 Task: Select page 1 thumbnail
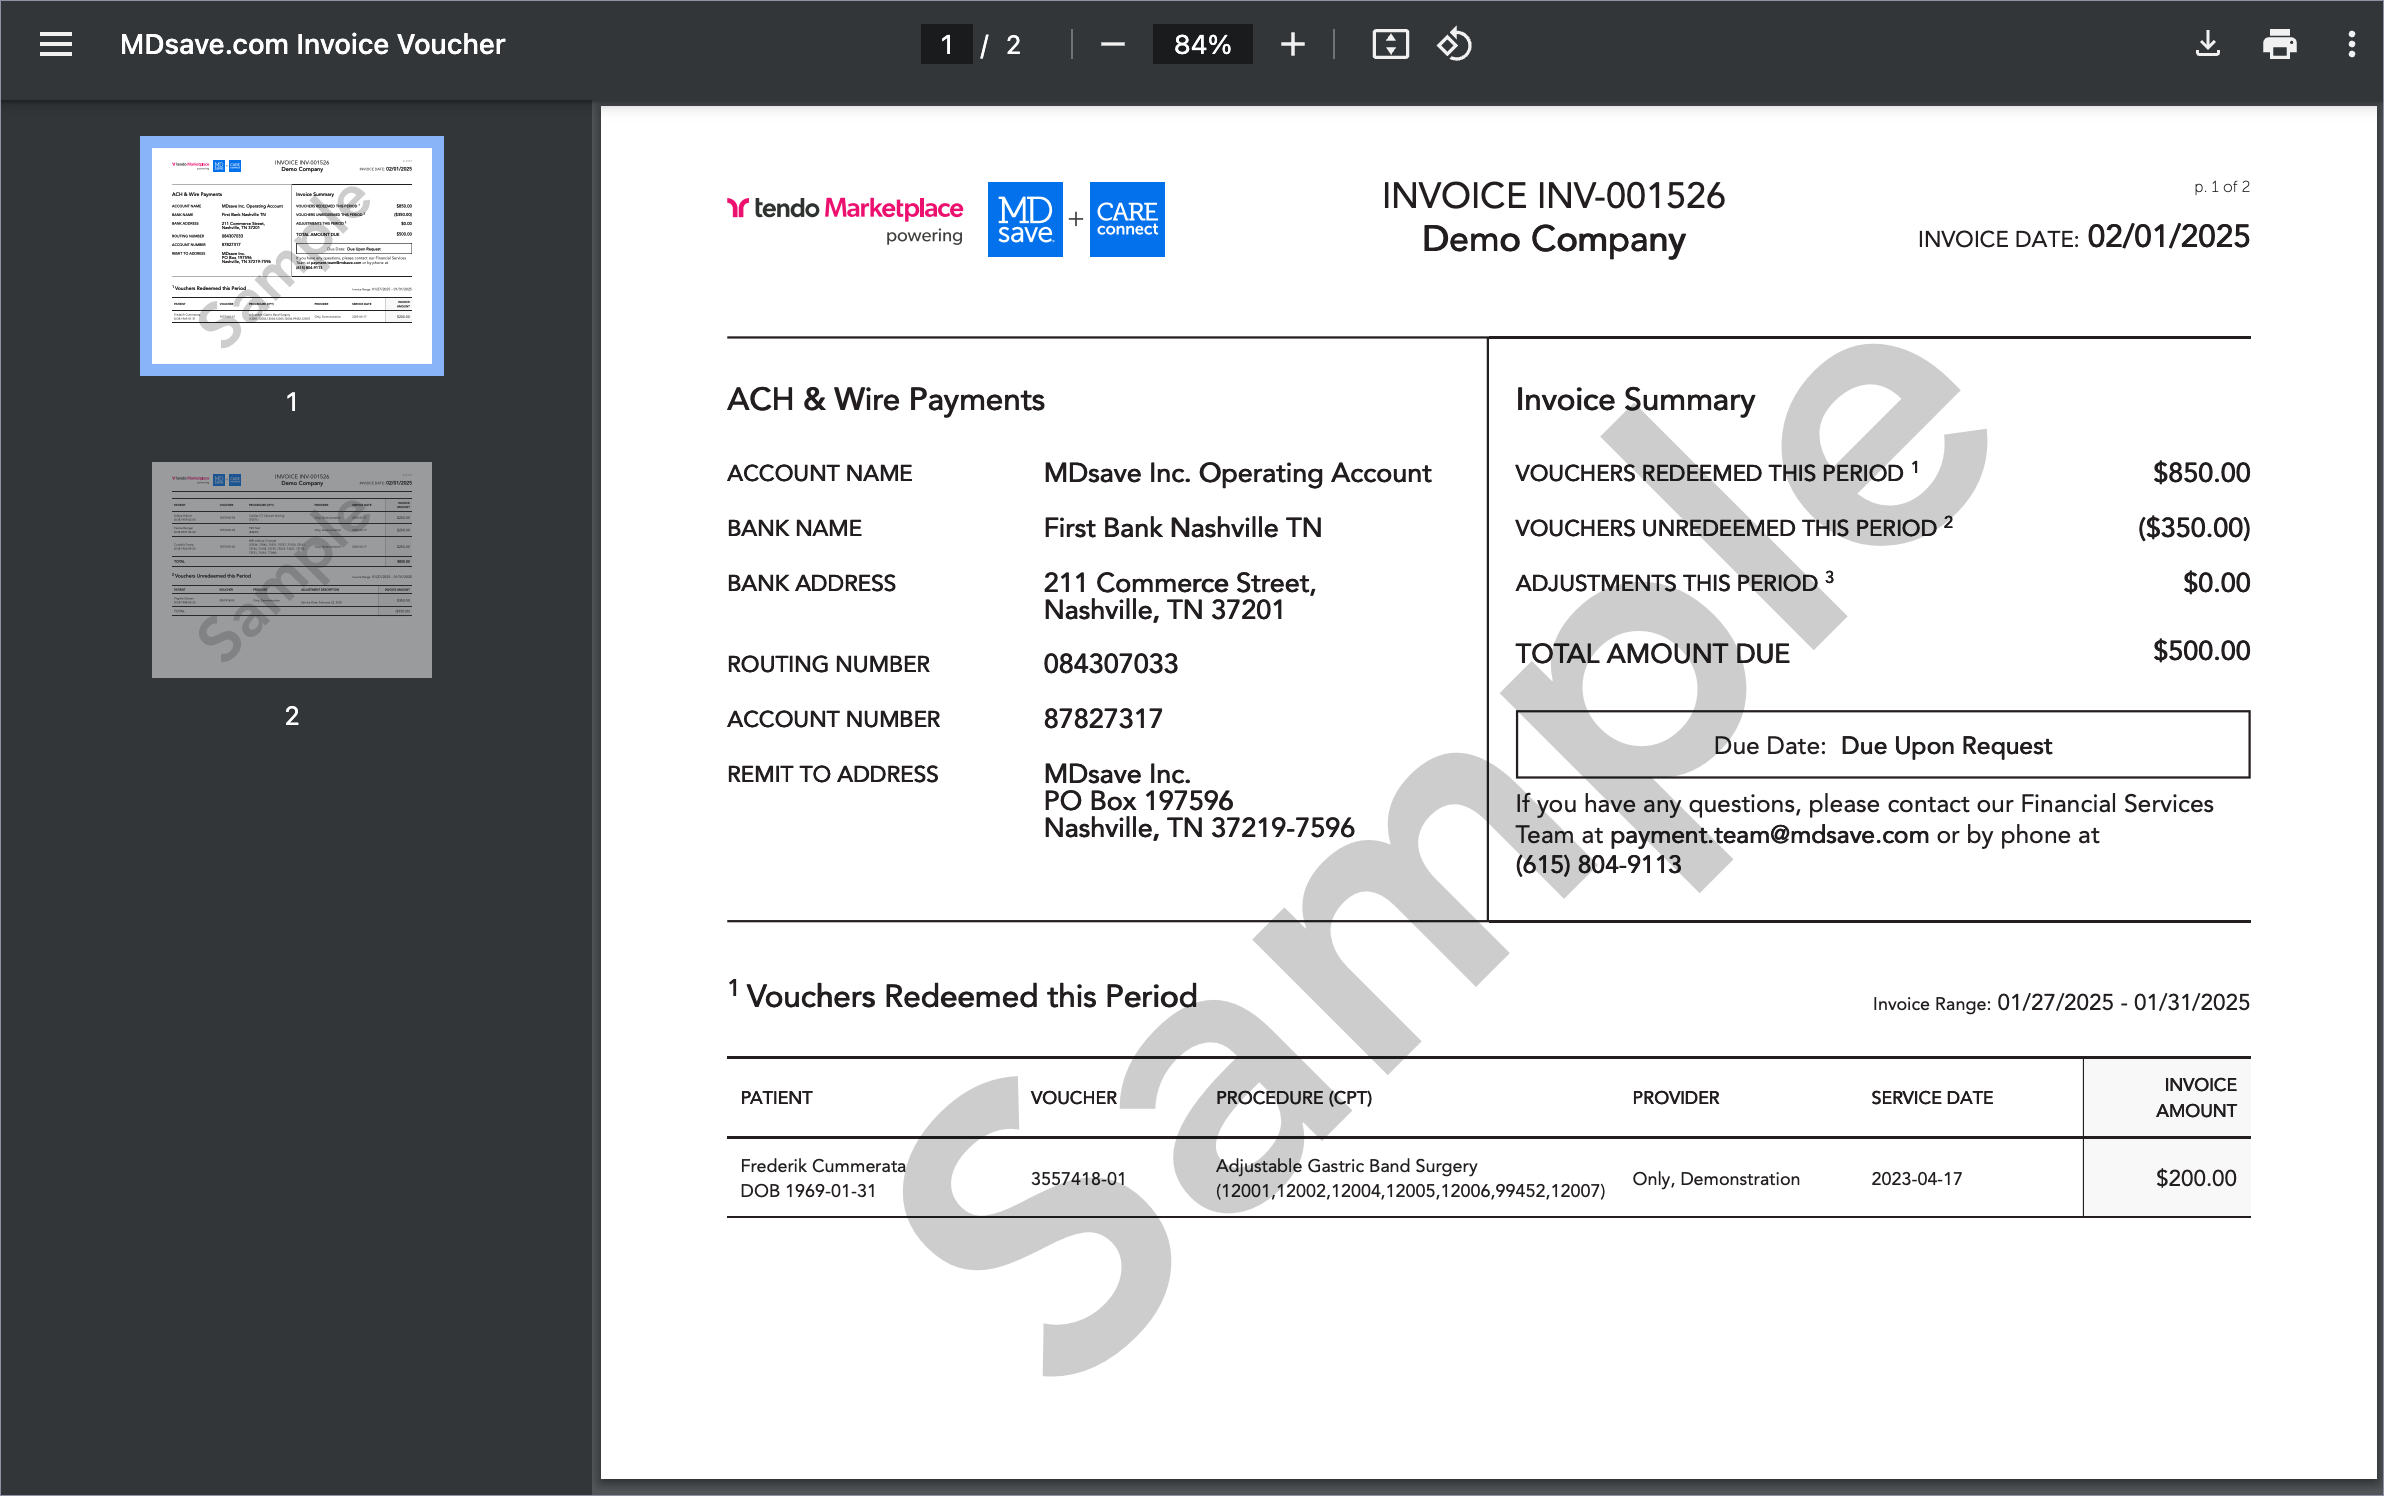(x=291, y=256)
